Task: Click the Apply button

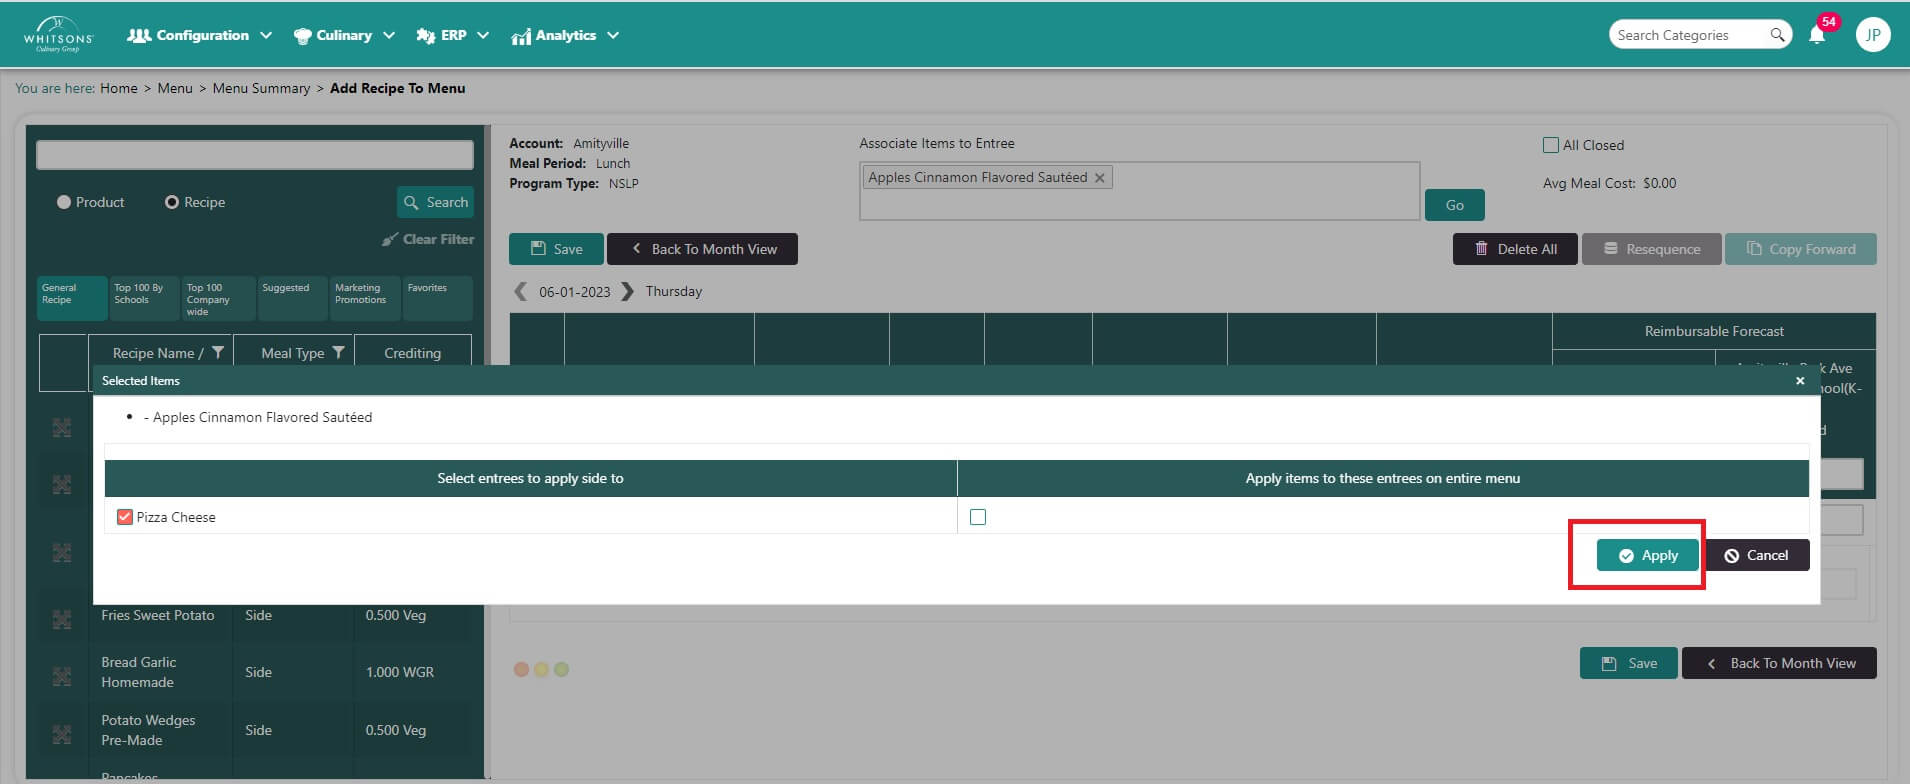Action: [x=1647, y=556]
